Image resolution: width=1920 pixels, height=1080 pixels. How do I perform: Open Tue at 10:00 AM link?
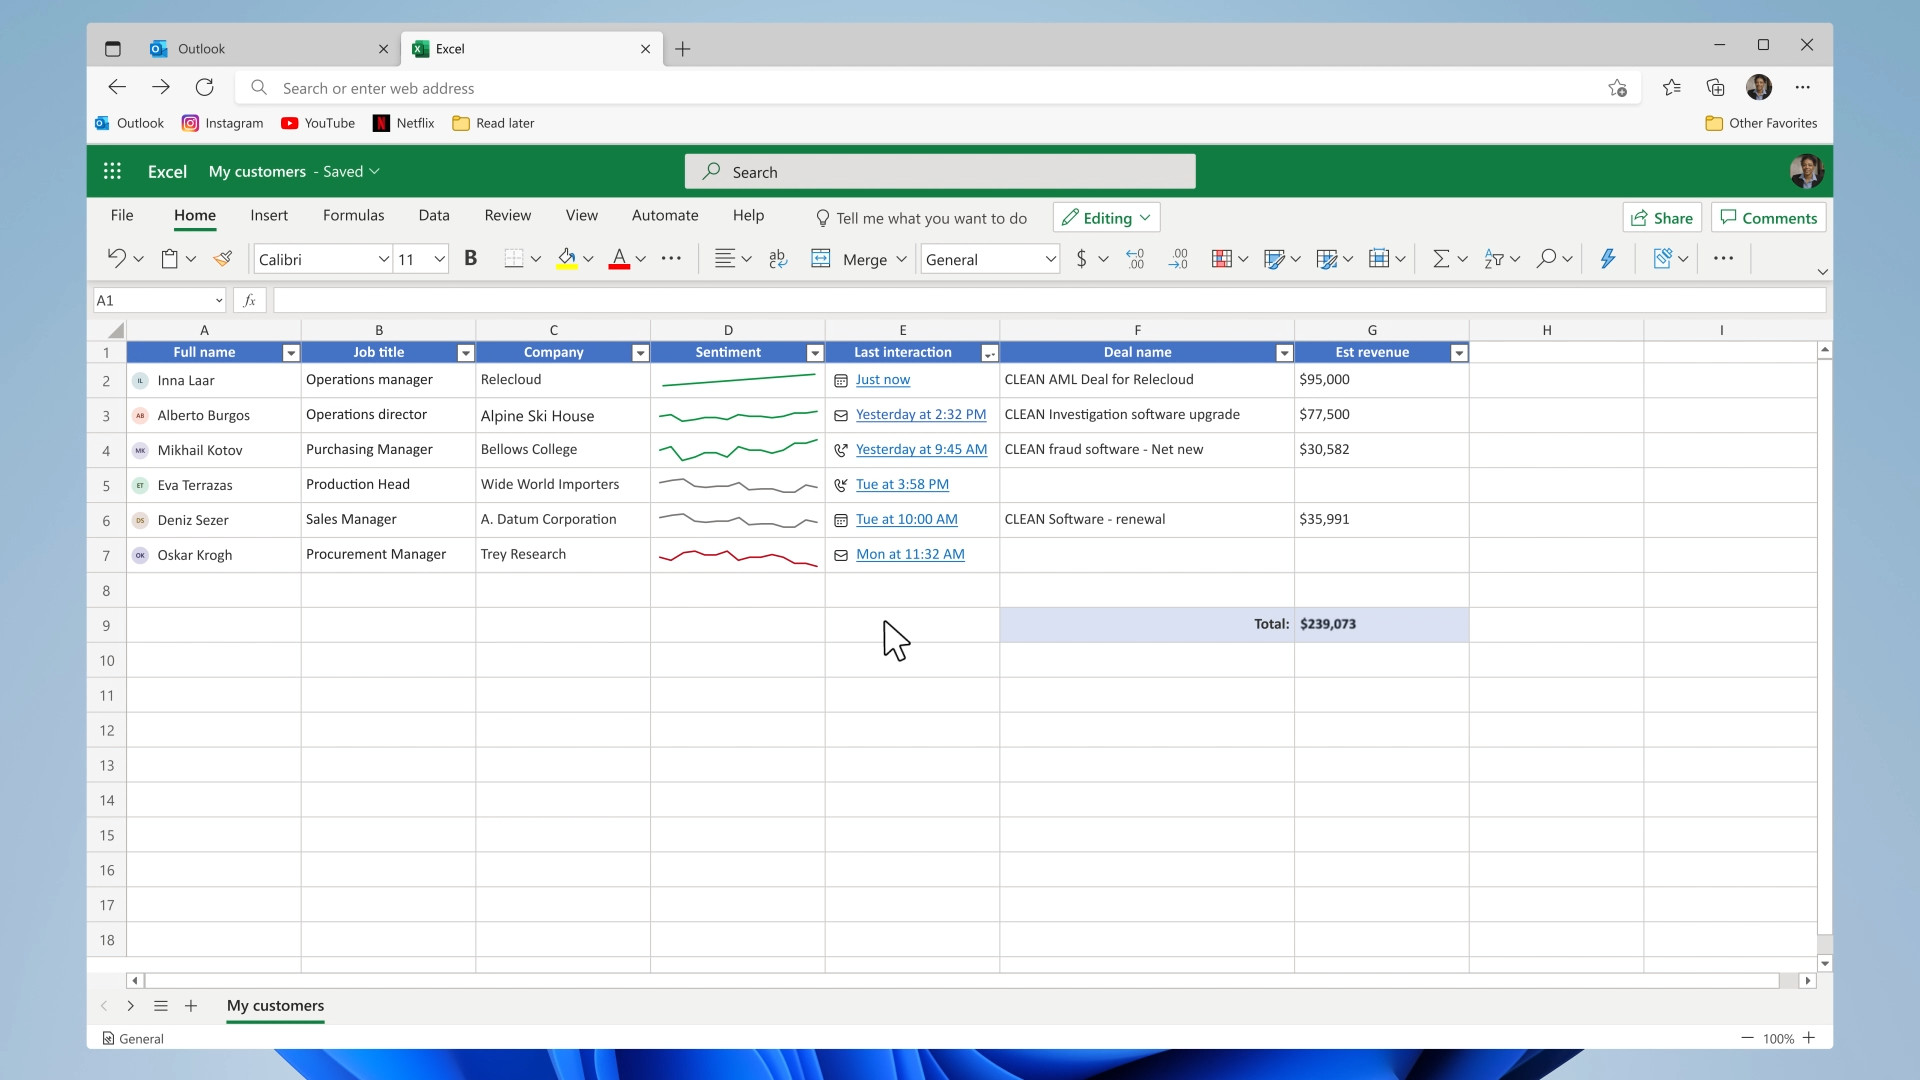[x=907, y=520]
